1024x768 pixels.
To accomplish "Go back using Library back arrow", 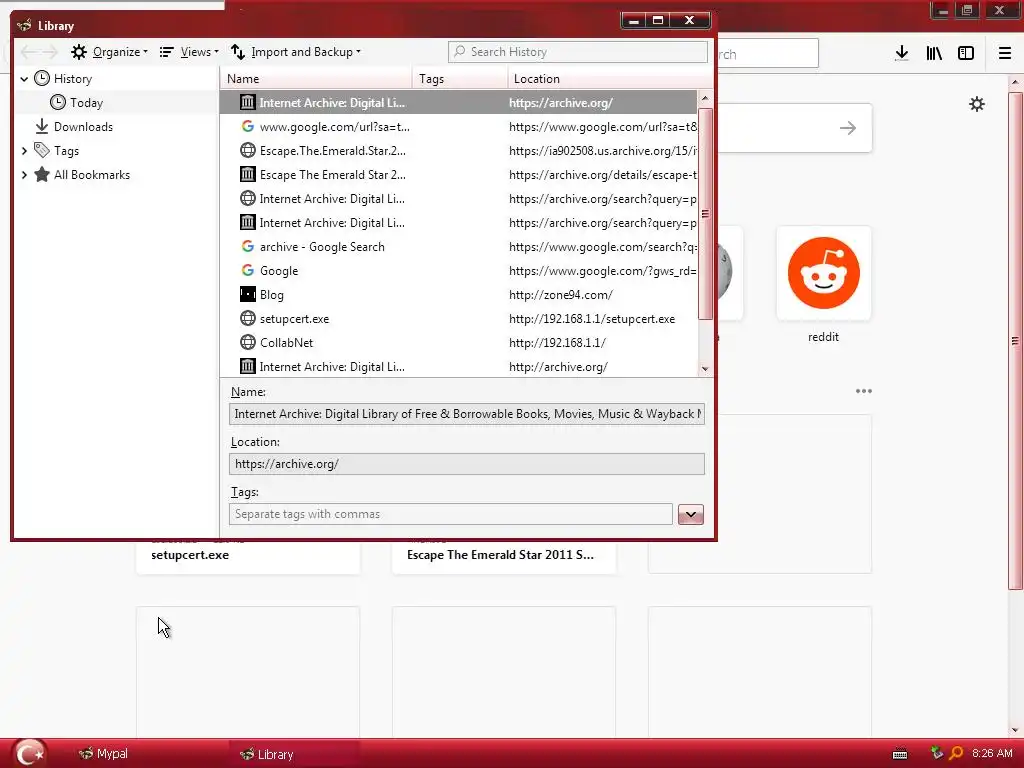I will click(27, 52).
